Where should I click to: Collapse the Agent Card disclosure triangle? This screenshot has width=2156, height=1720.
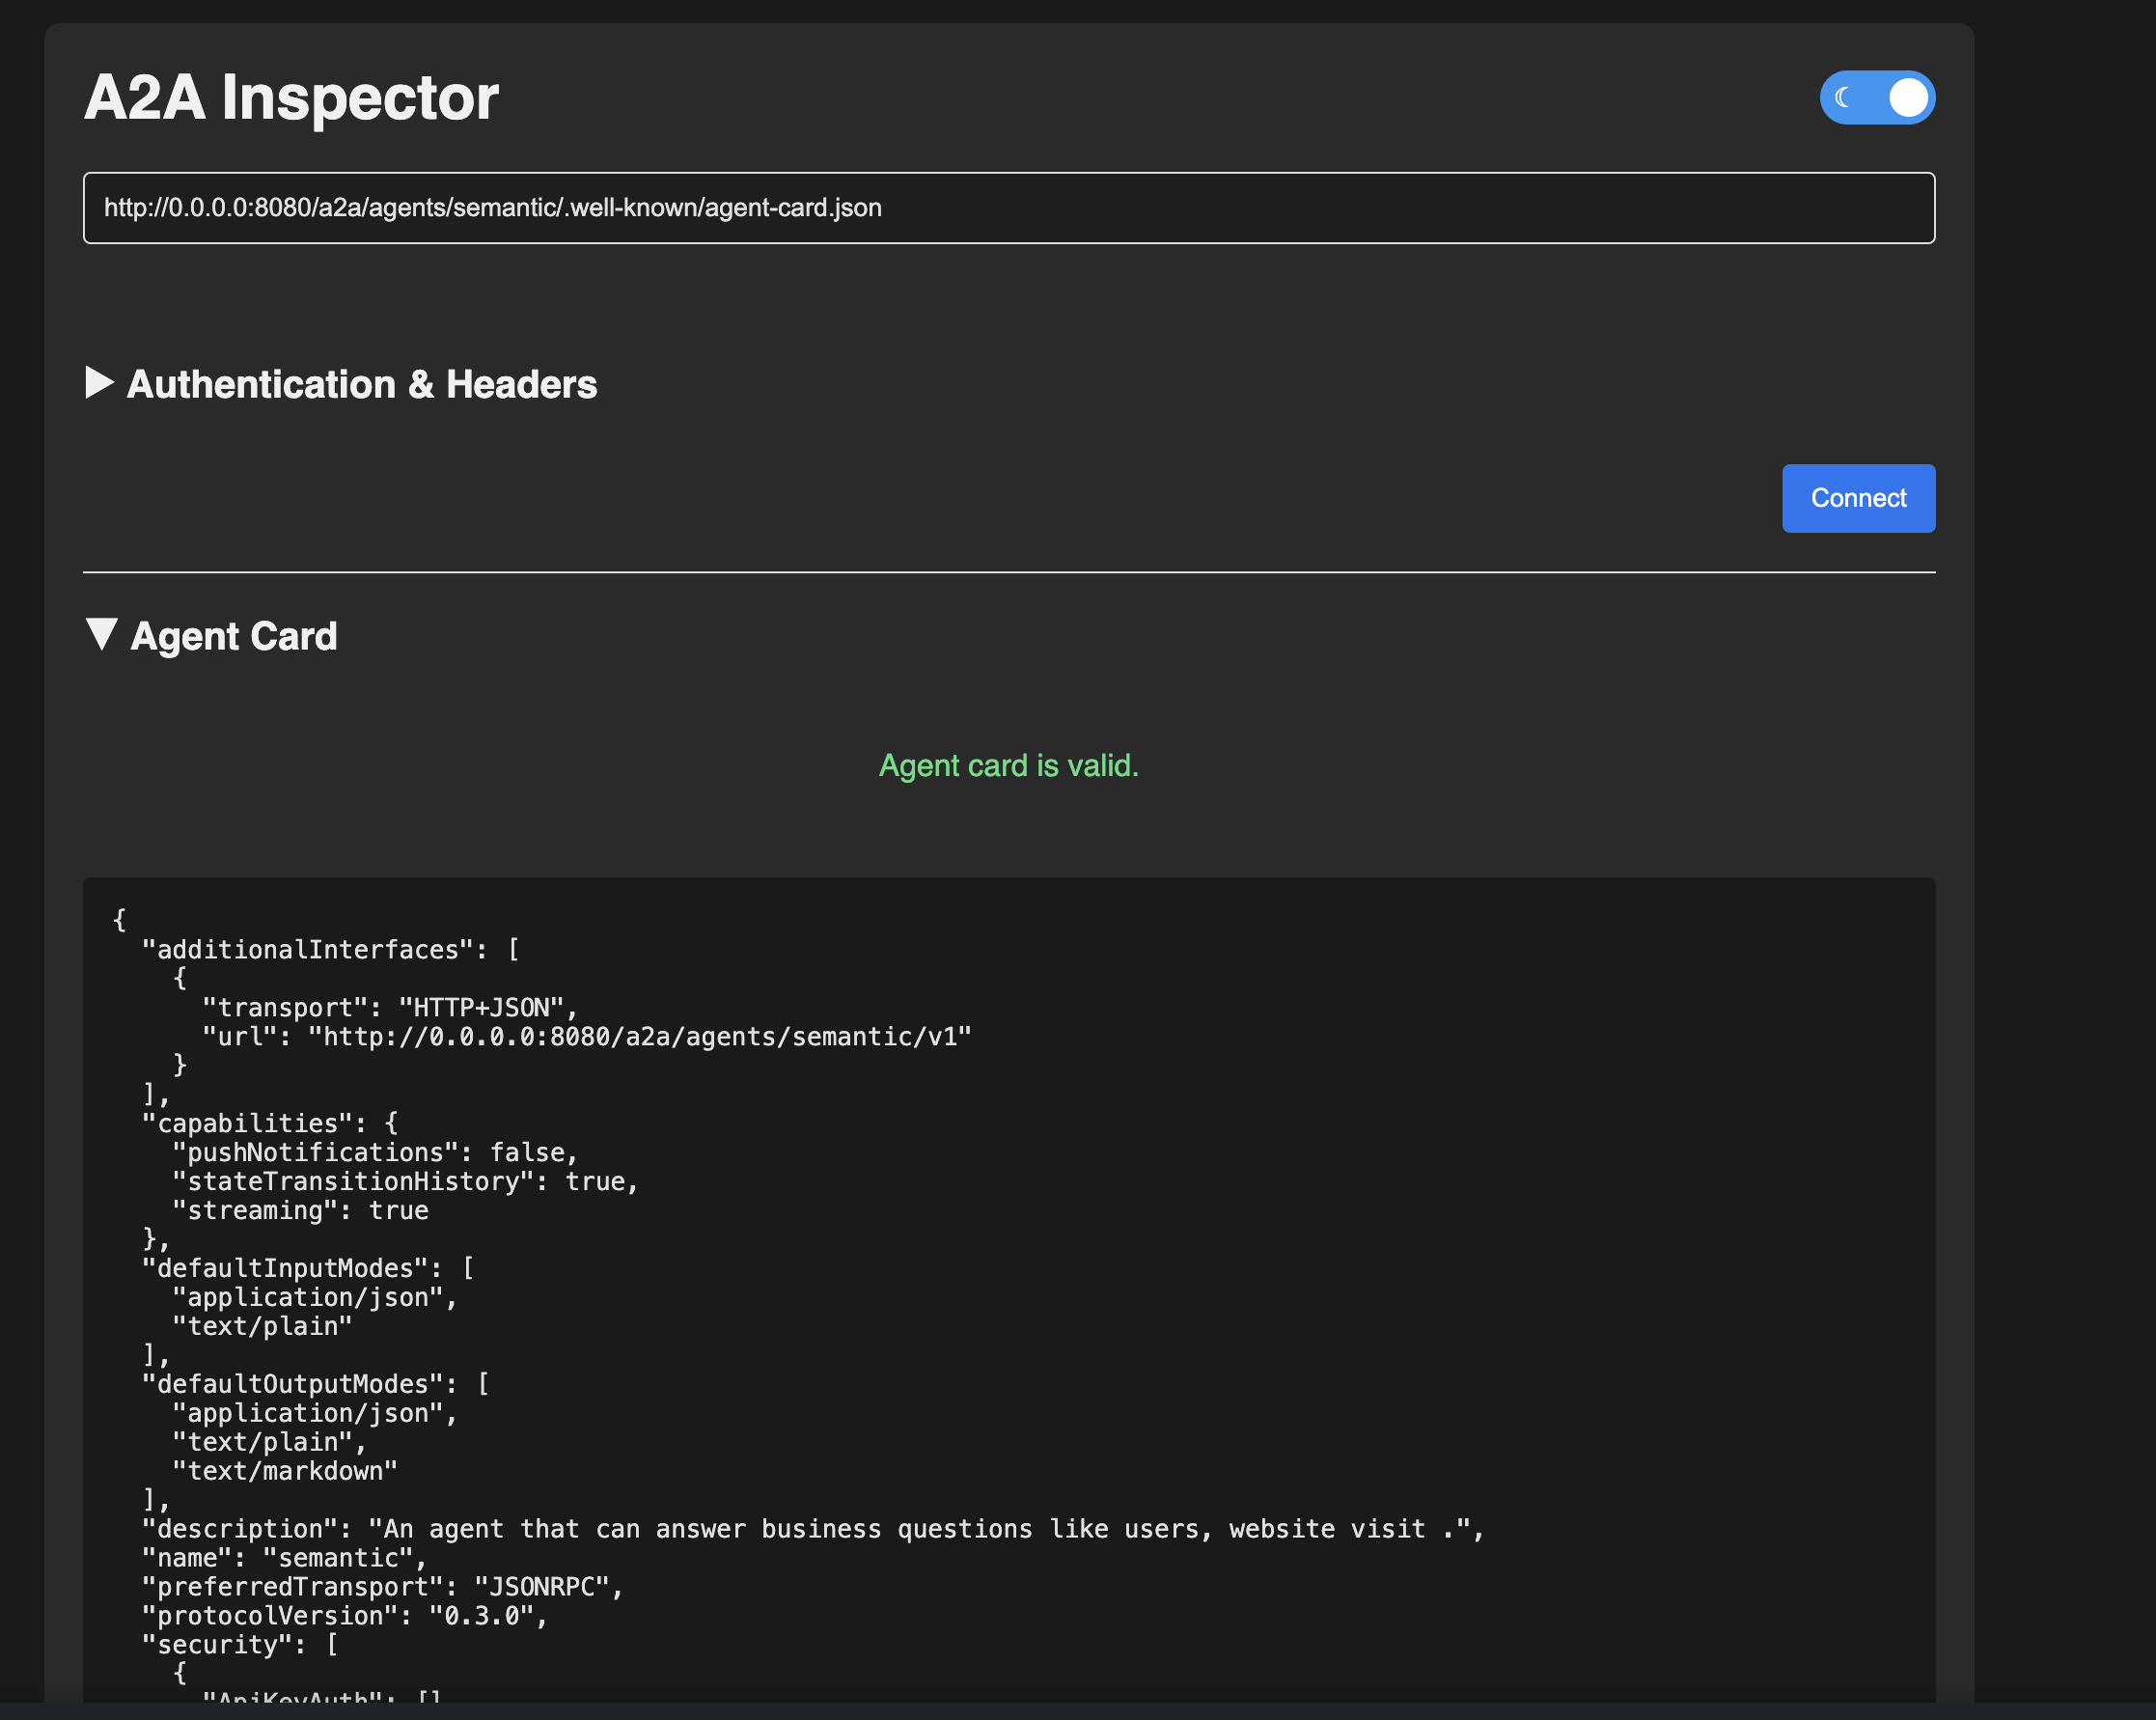tap(101, 634)
